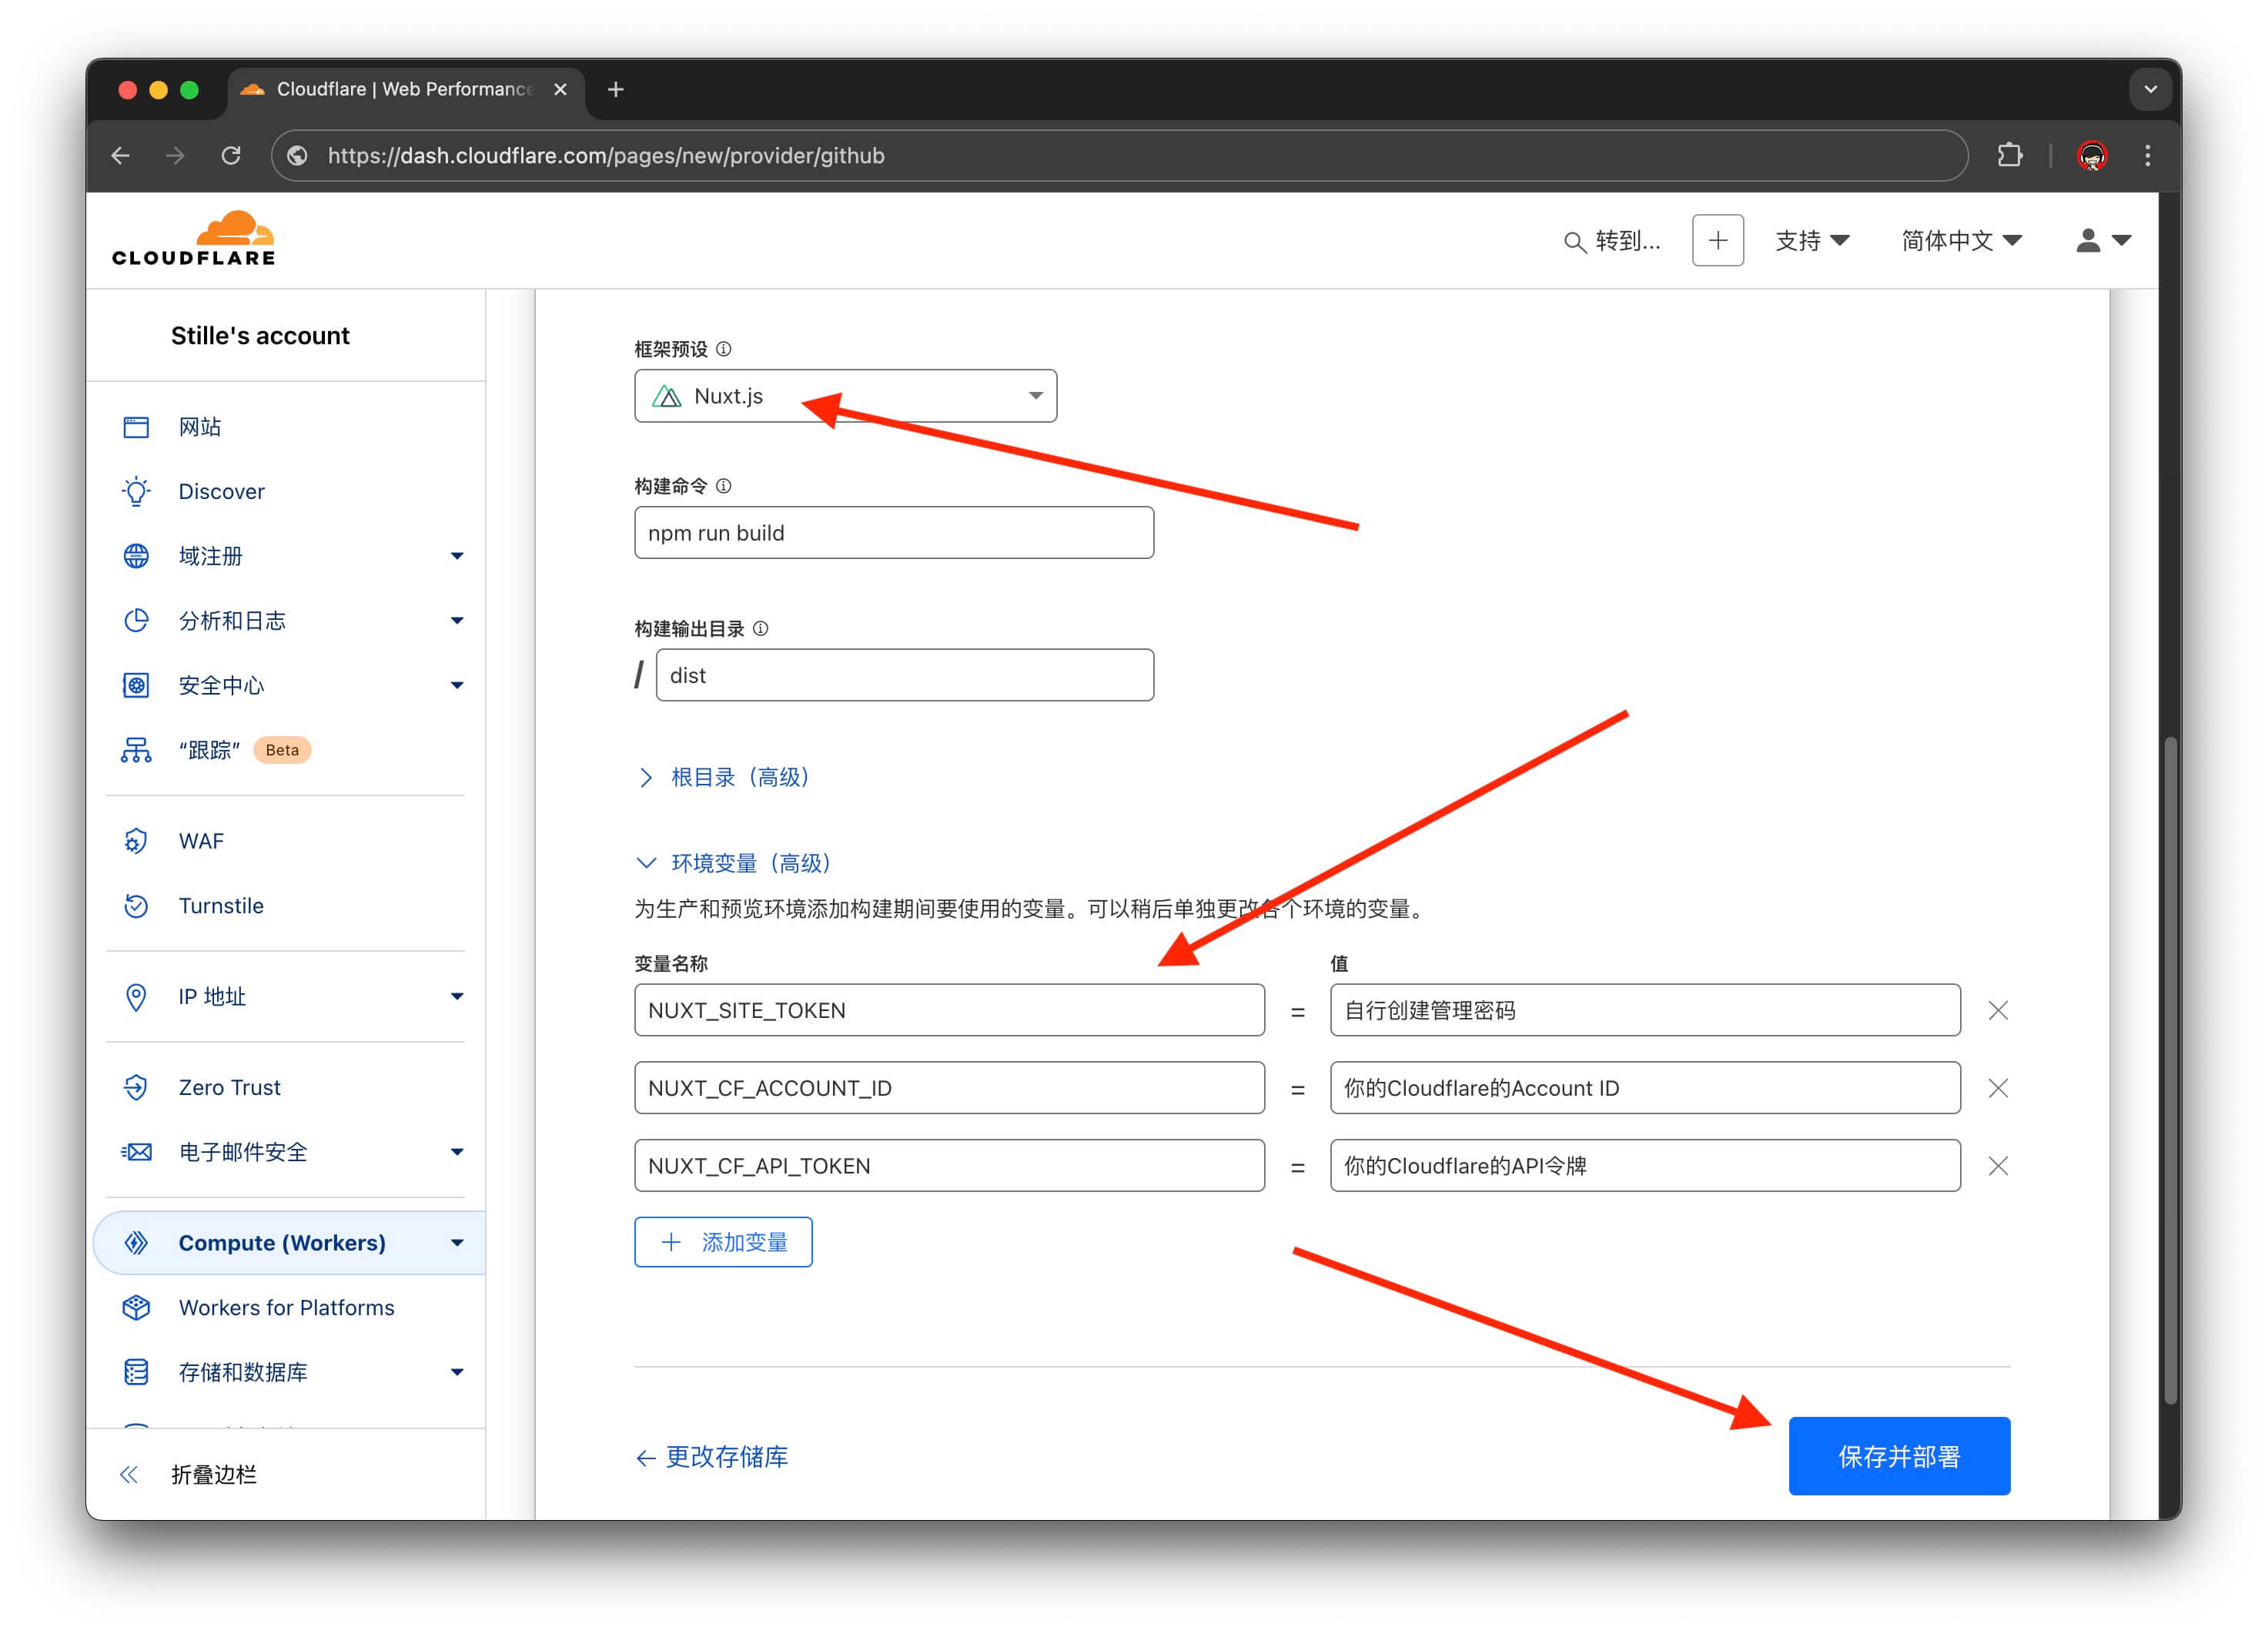Remove the NUXT_CF_API_TOKEN variable row
The height and width of the screenshot is (1634, 2268).
[x=1998, y=1166]
